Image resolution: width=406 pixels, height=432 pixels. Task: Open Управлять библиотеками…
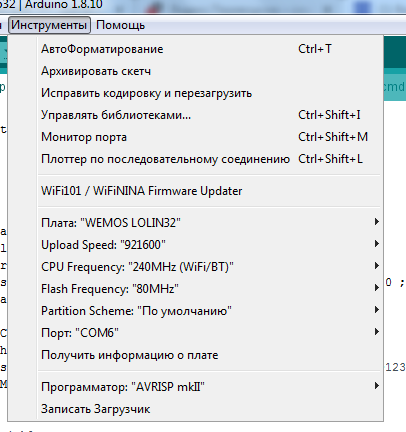210,115
